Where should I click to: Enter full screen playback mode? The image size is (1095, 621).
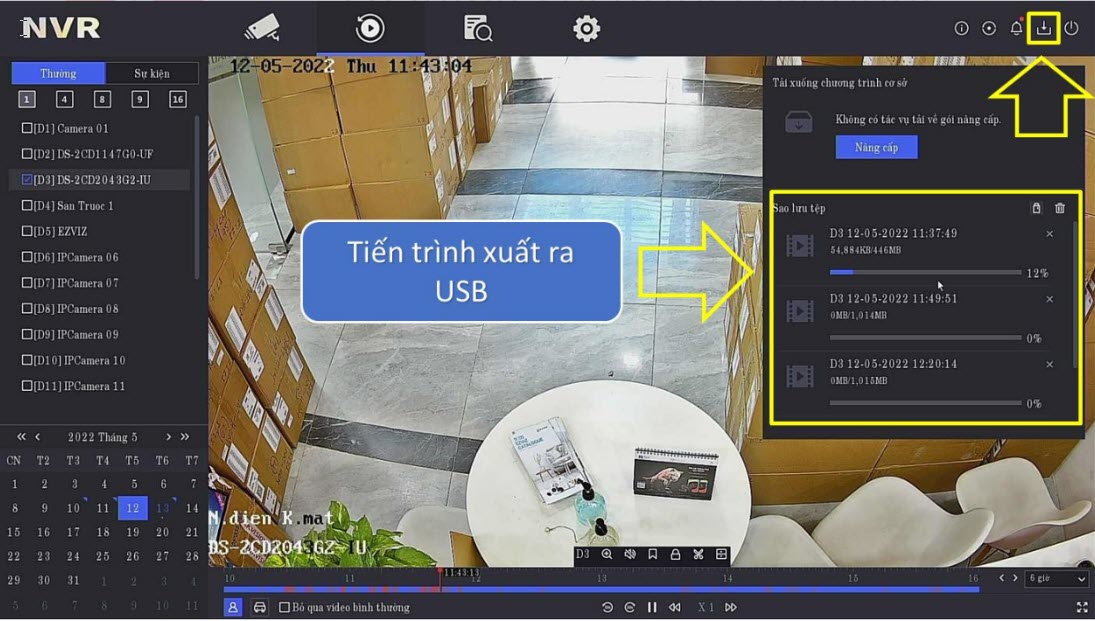pyautogui.click(x=1081, y=607)
